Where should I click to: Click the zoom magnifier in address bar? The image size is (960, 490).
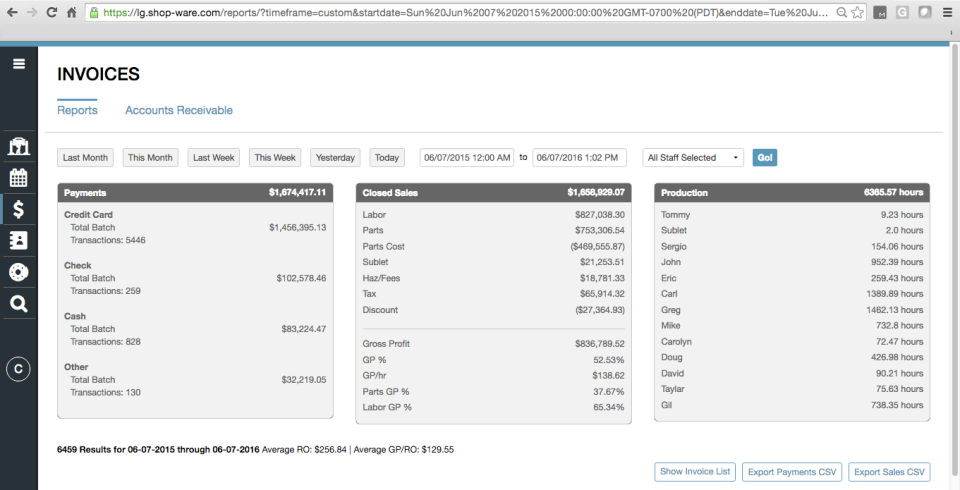(842, 12)
